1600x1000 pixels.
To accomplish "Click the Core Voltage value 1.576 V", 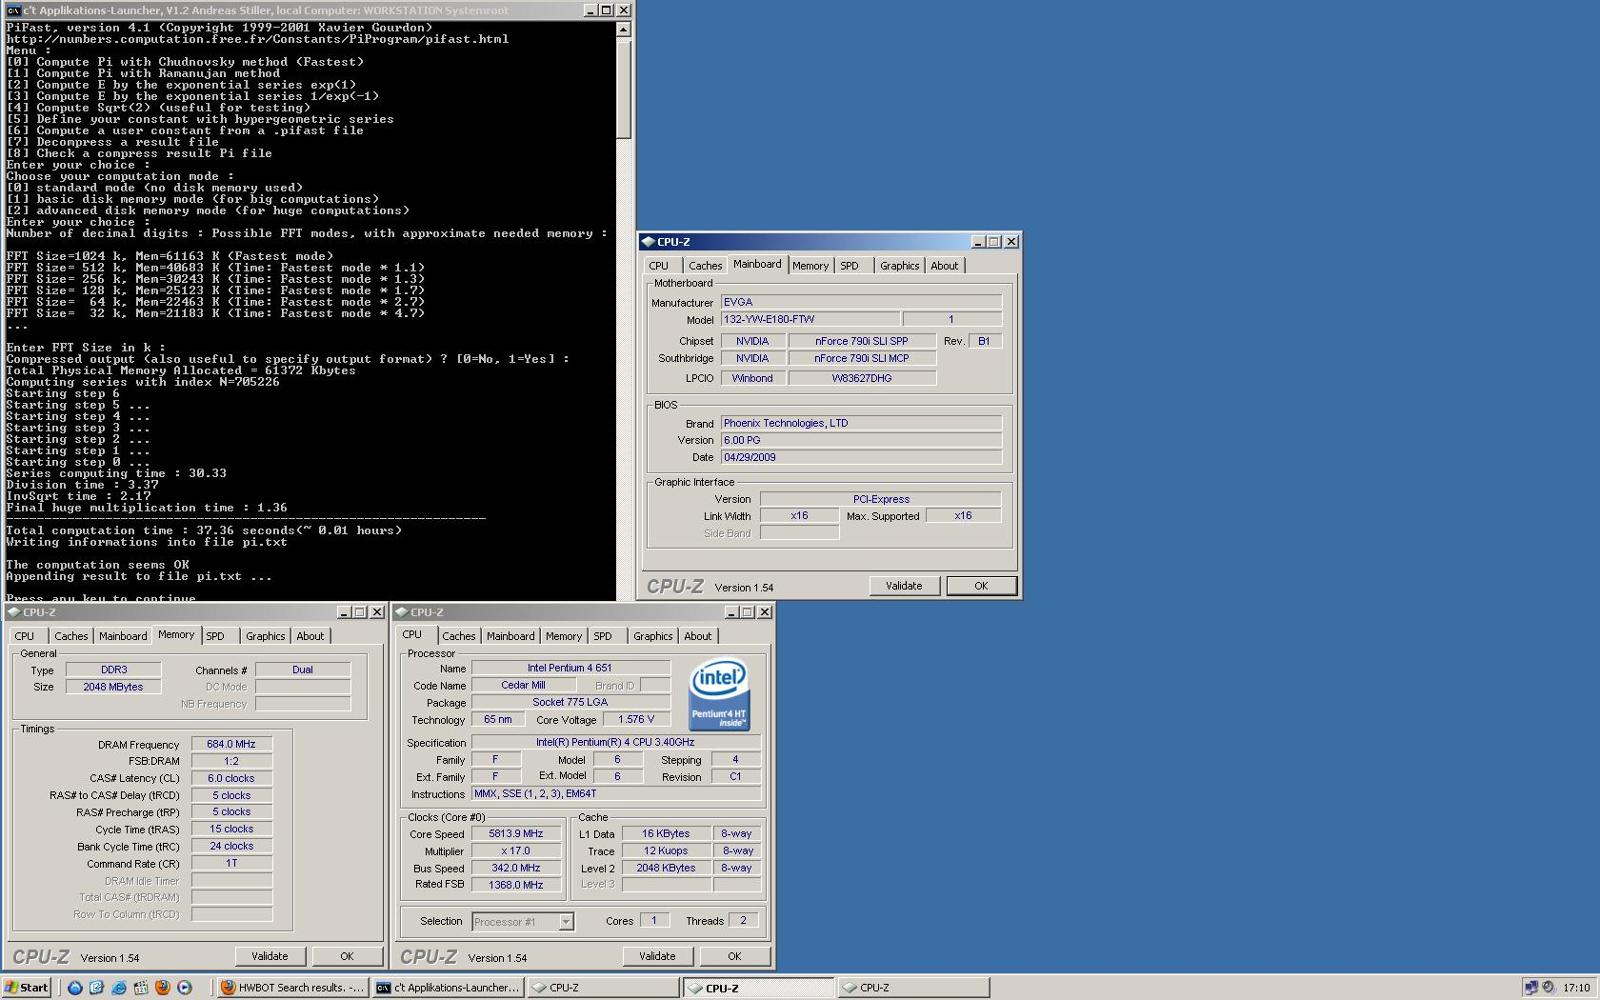I will coord(636,719).
